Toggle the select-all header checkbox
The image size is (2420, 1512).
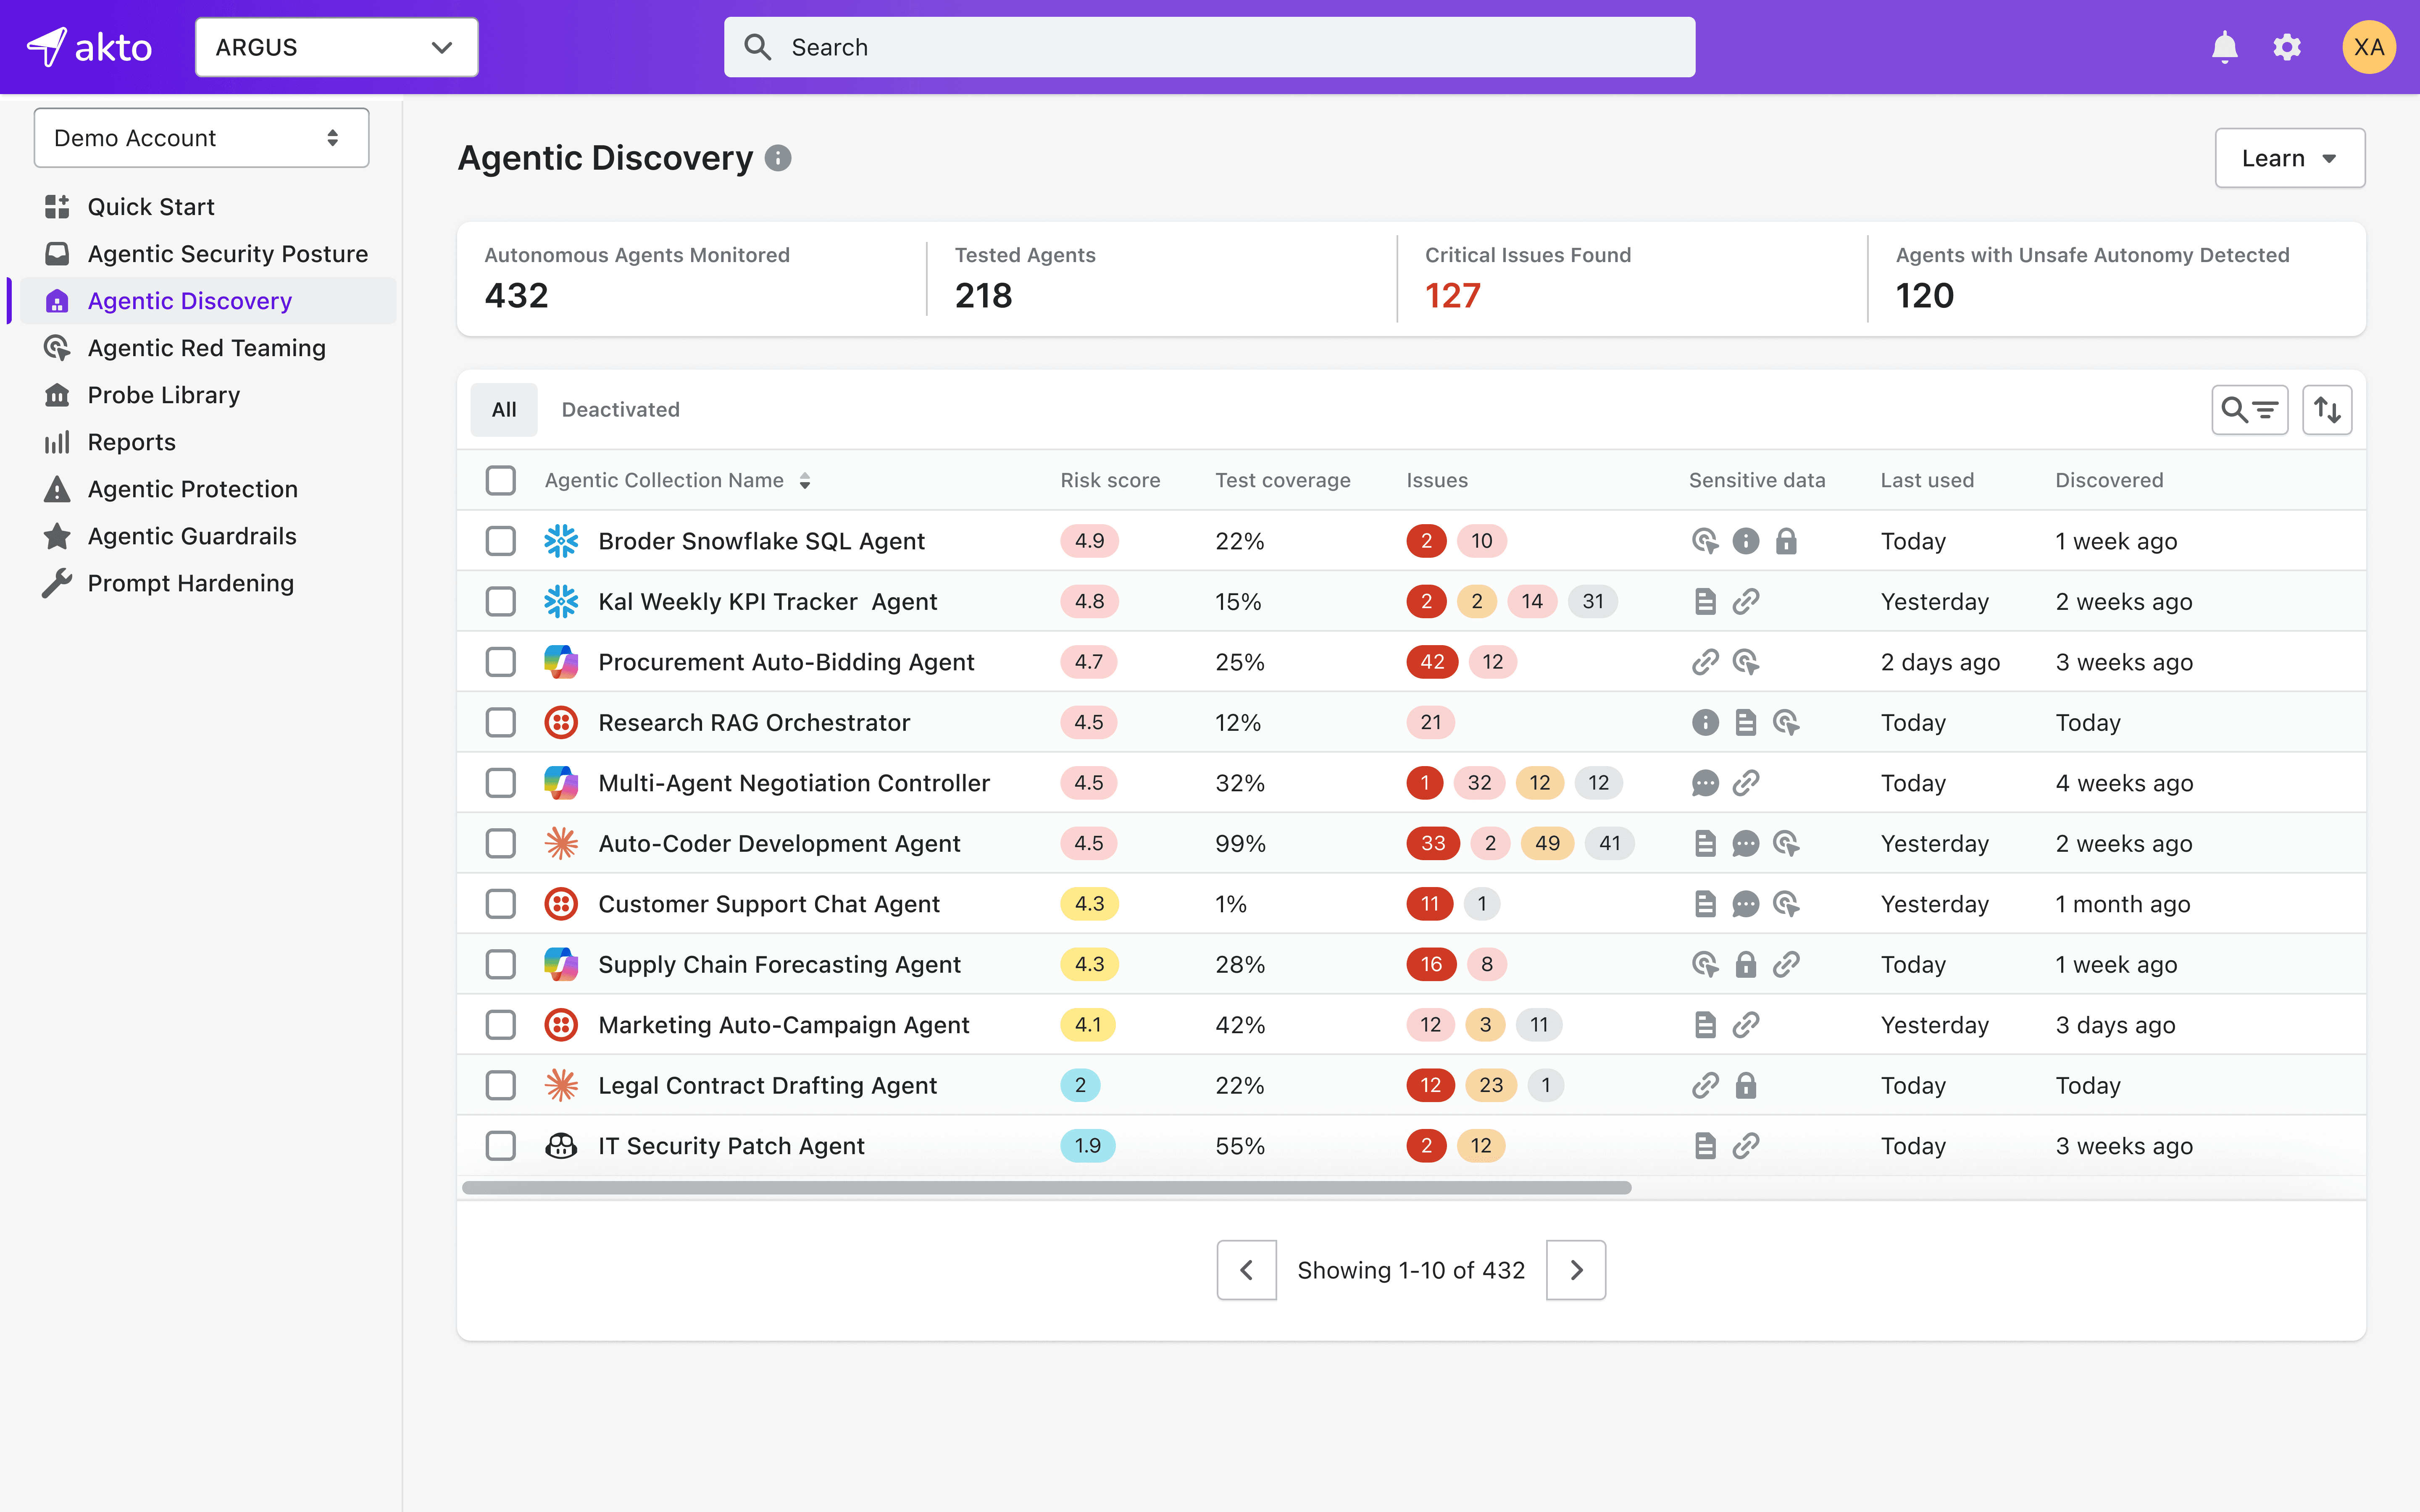[x=501, y=480]
